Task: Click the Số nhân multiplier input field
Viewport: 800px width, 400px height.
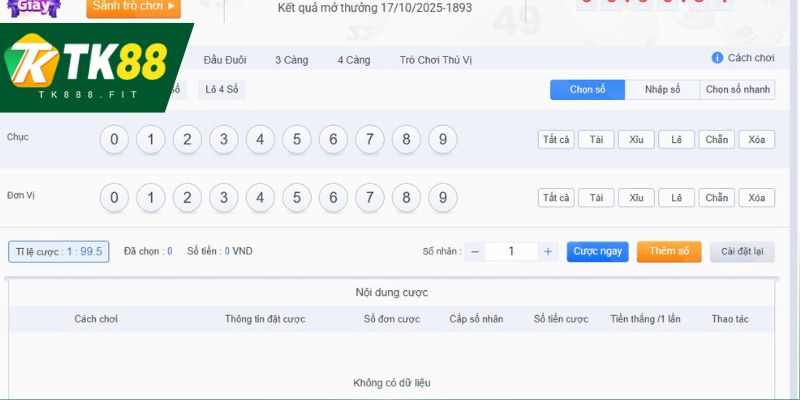Action: click(511, 252)
